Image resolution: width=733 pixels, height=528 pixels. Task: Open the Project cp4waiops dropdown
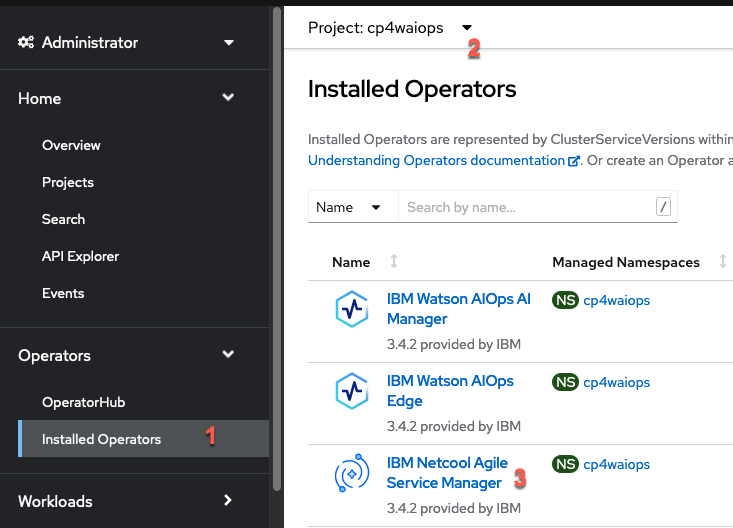(x=390, y=28)
